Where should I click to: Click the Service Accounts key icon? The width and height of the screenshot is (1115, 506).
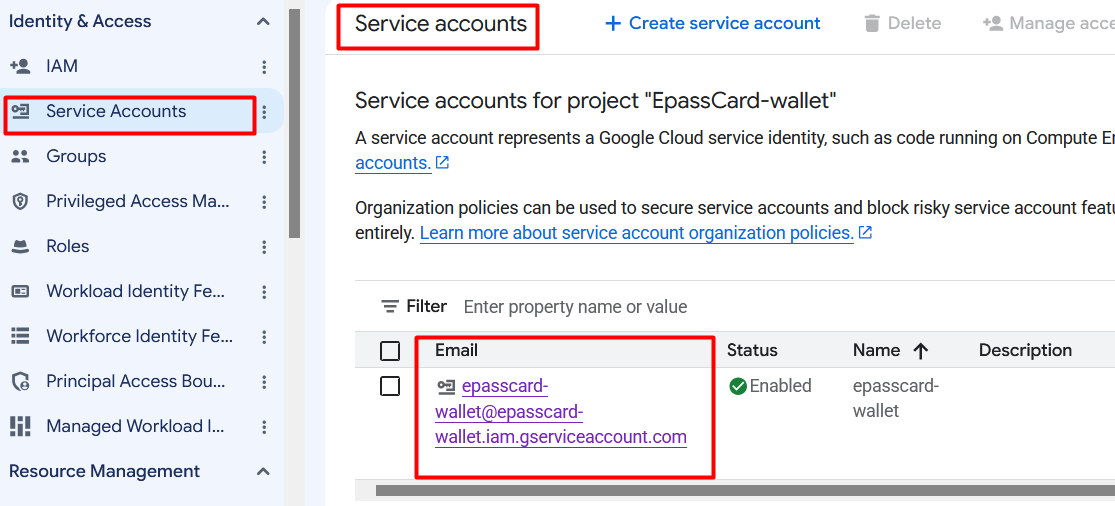(21, 112)
